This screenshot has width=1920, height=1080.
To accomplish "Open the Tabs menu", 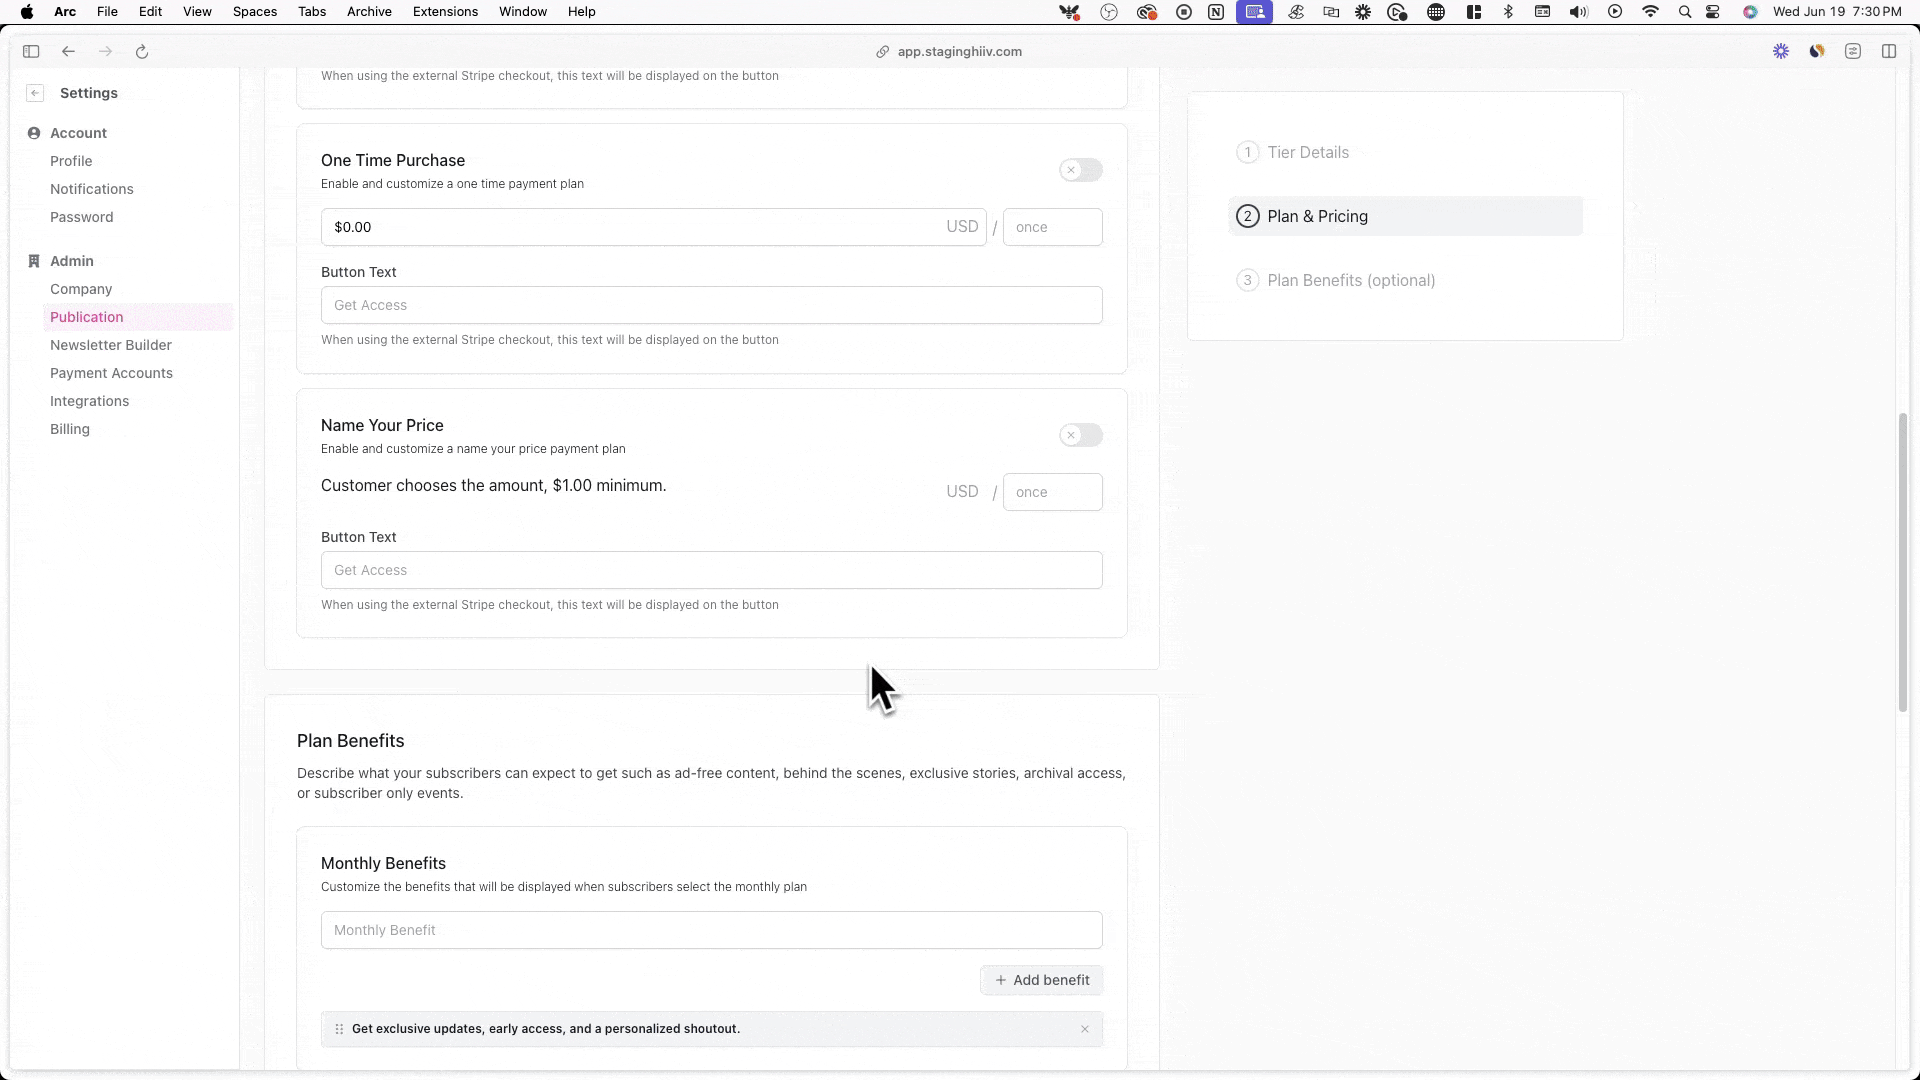I will [x=312, y=12].
